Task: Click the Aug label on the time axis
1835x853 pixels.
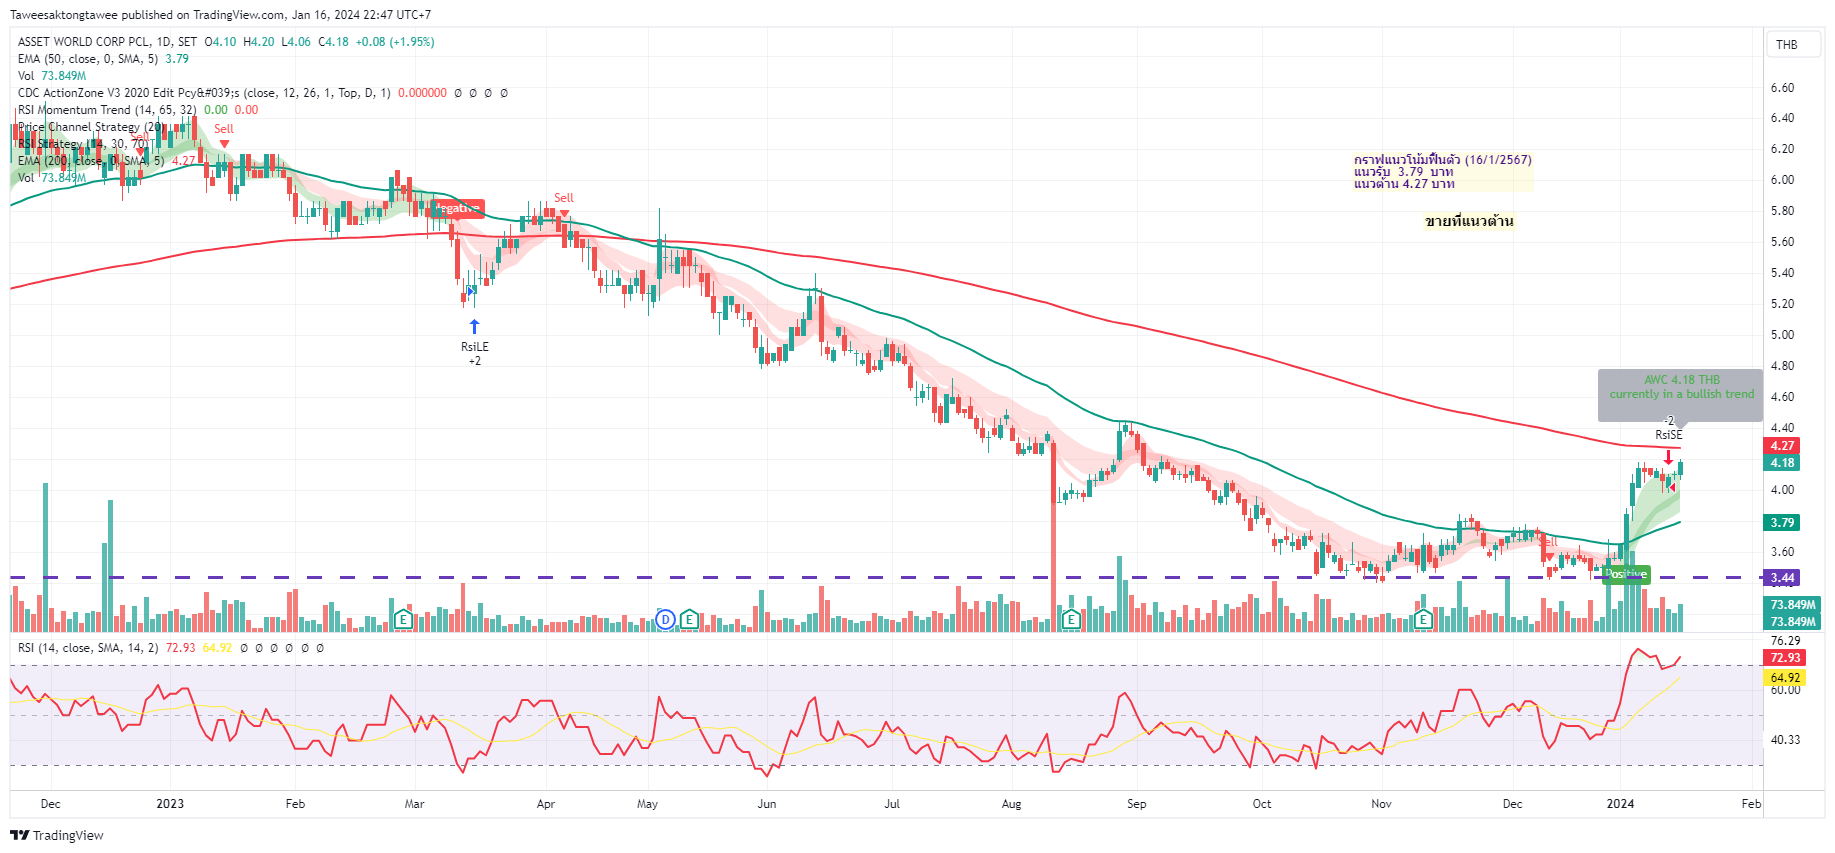Action: click(x=1011, y=804)
